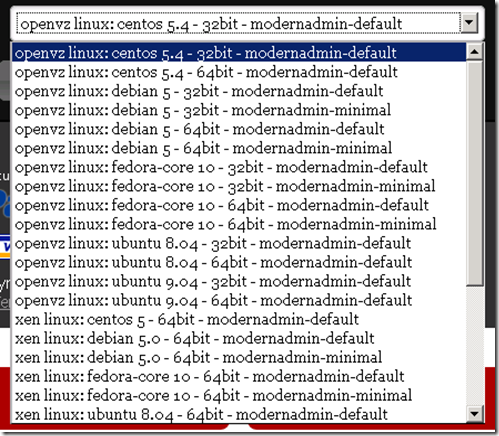Select openvz ubuntu 9.04 64bit modernadmin-default

click(x=239, y=300)
